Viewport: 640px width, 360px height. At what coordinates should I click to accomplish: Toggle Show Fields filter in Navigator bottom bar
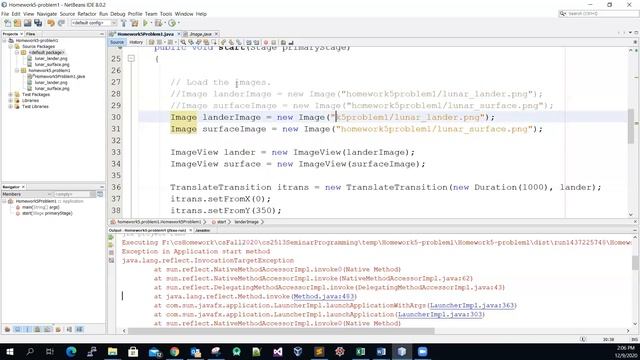pos(18,329)
